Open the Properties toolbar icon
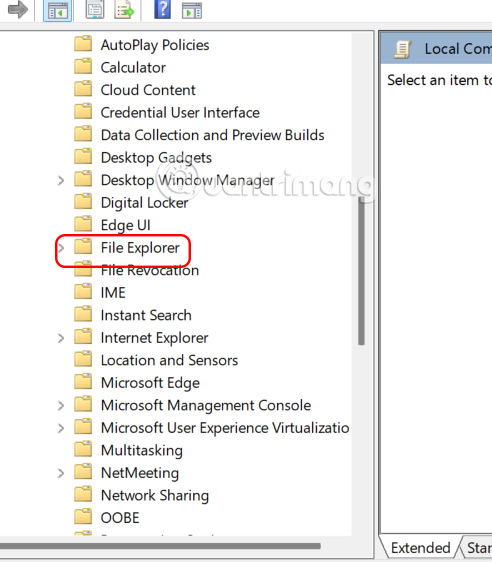This screenshot has height=562, width=492. 95,10
